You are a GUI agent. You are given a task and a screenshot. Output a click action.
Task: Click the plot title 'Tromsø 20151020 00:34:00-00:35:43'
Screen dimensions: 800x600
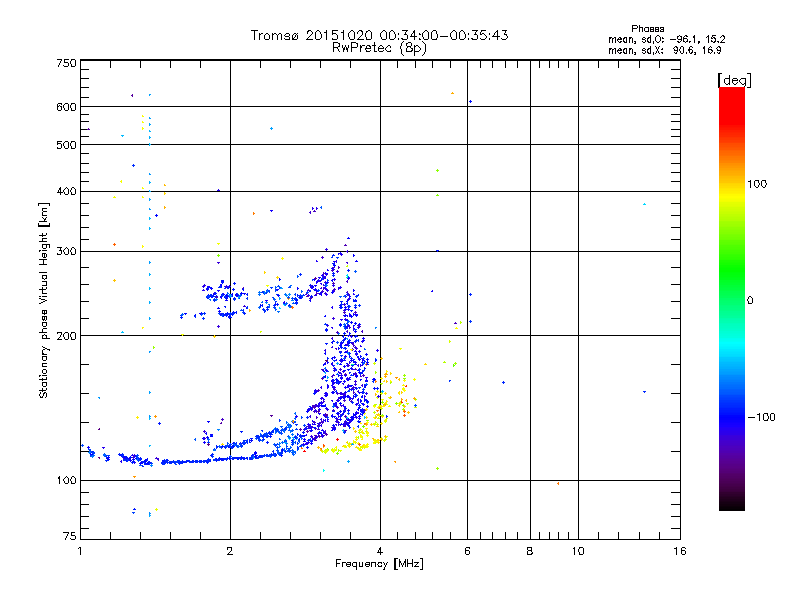click(379, 35)
